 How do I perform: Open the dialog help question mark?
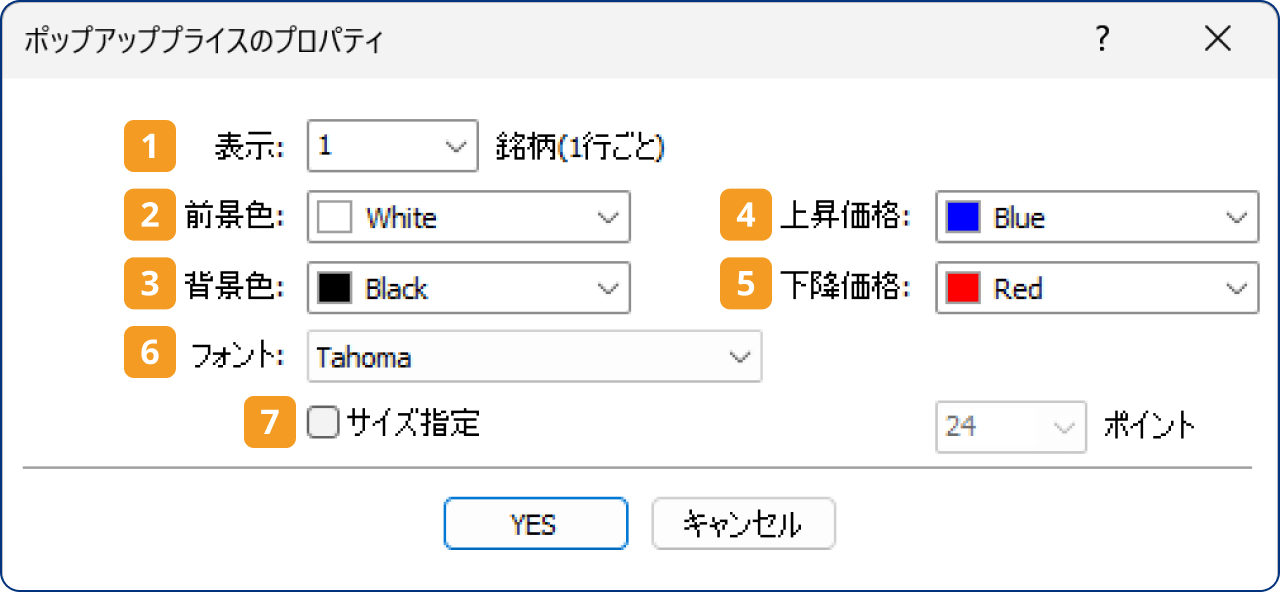1101,39
